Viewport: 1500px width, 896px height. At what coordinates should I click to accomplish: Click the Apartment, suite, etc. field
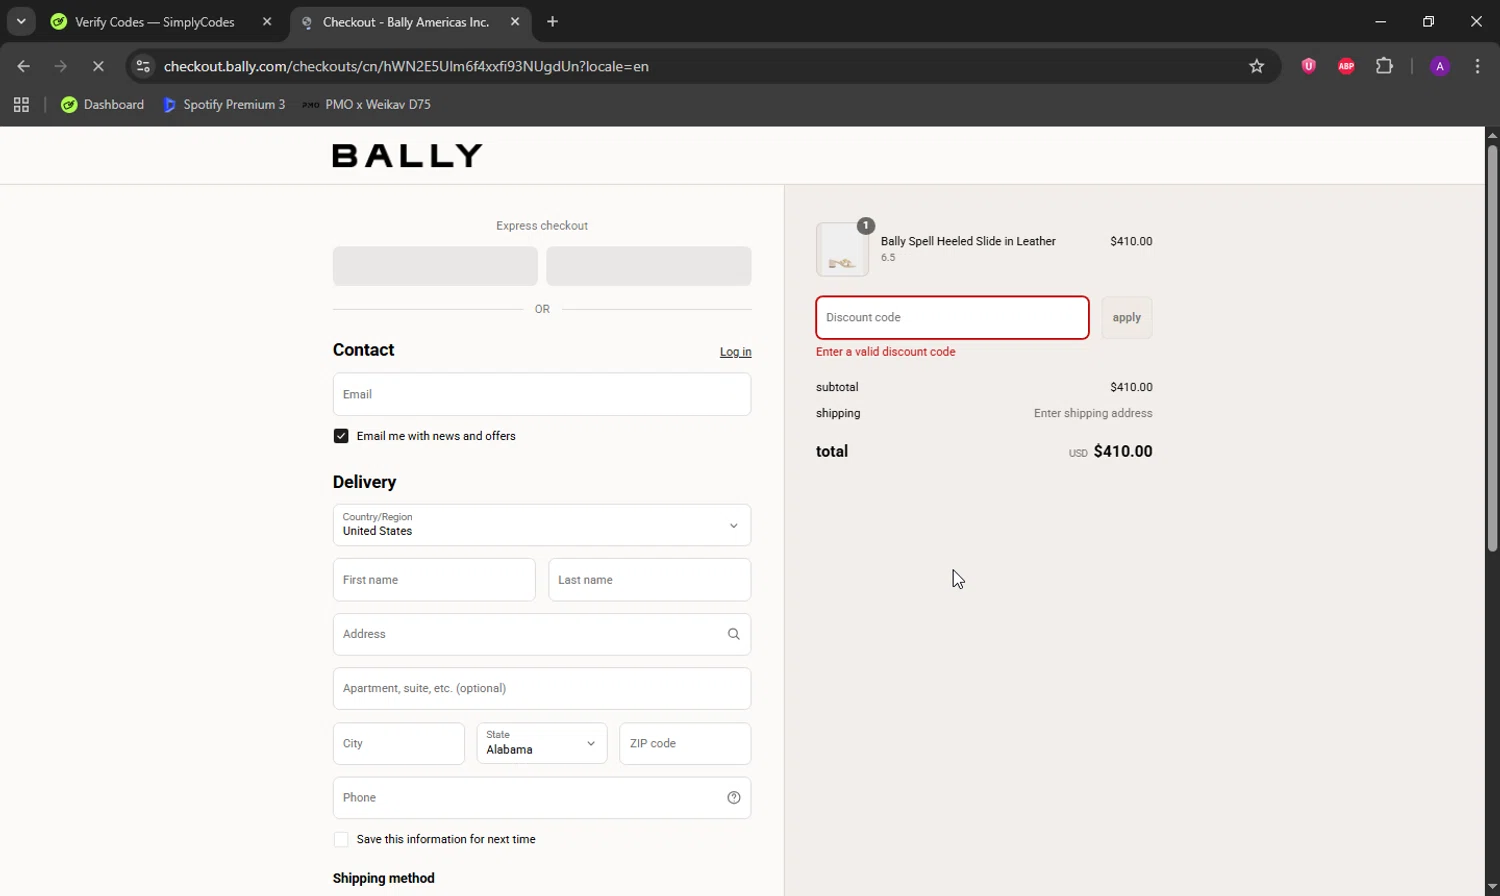pos(542,688)
